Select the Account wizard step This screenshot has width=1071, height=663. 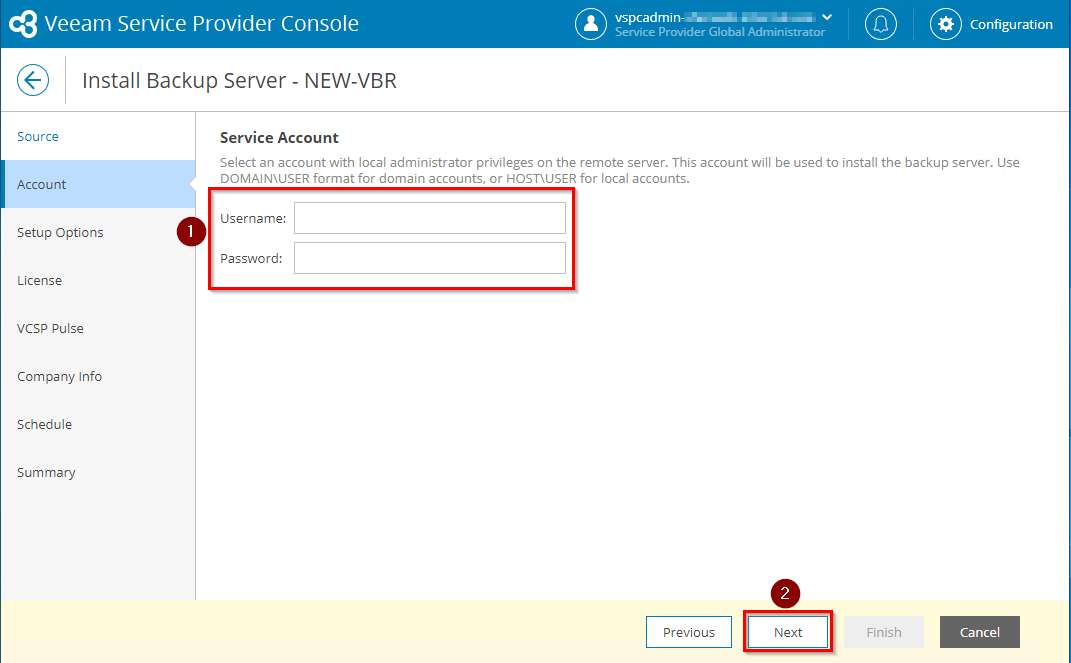coord(98,184)
